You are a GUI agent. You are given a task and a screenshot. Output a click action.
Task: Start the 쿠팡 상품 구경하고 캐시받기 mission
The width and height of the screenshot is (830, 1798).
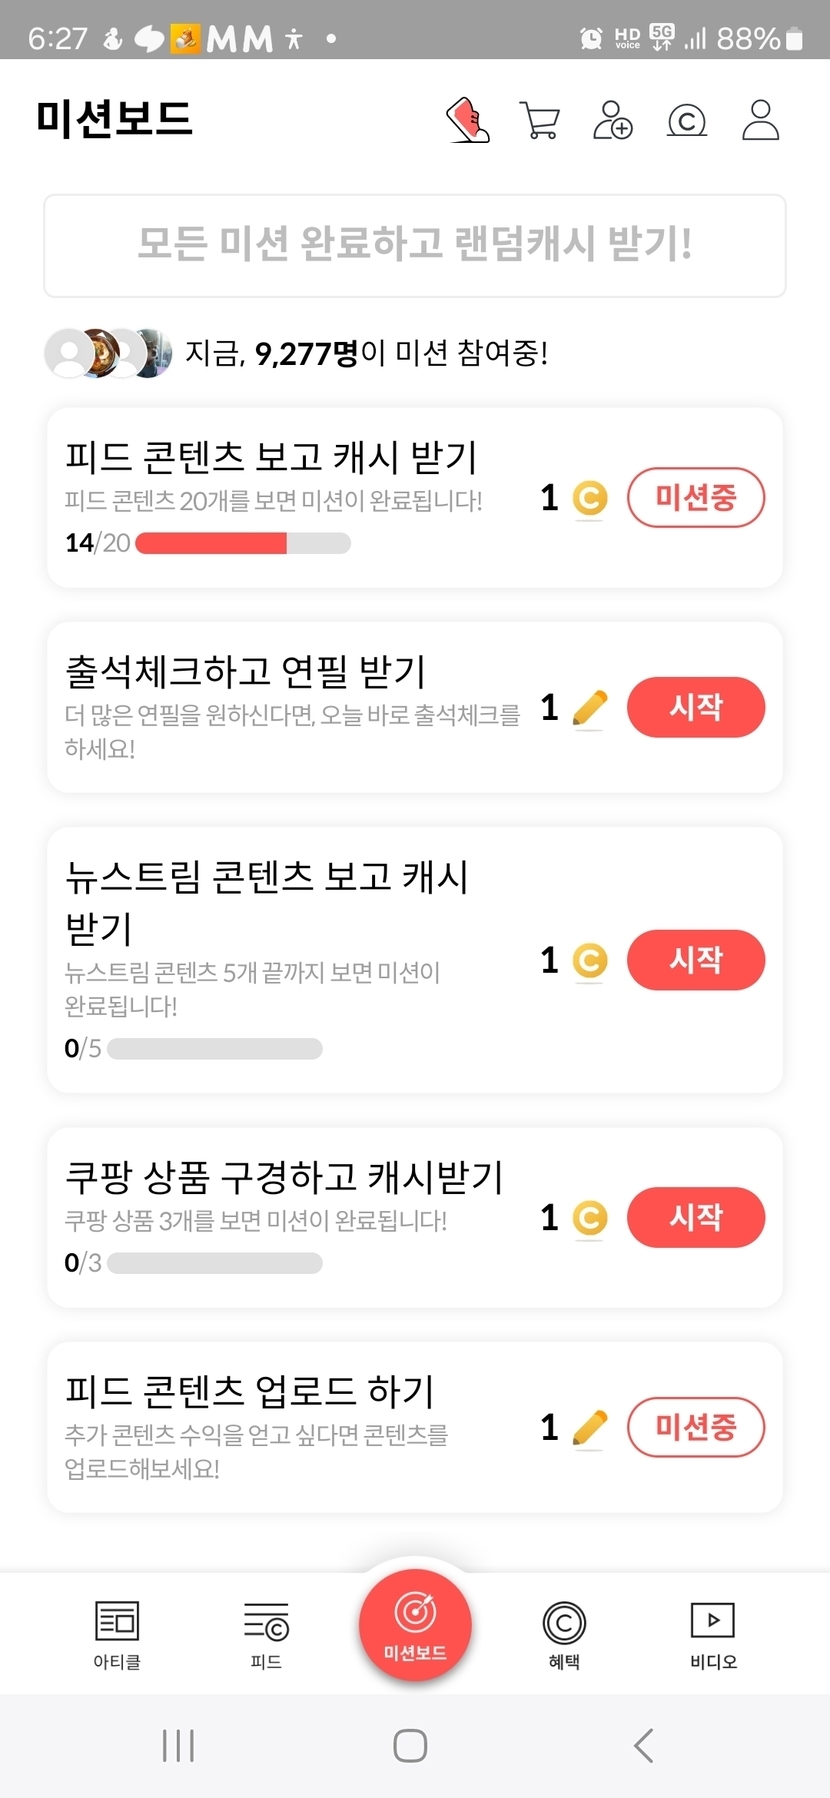coord(696,1217)
